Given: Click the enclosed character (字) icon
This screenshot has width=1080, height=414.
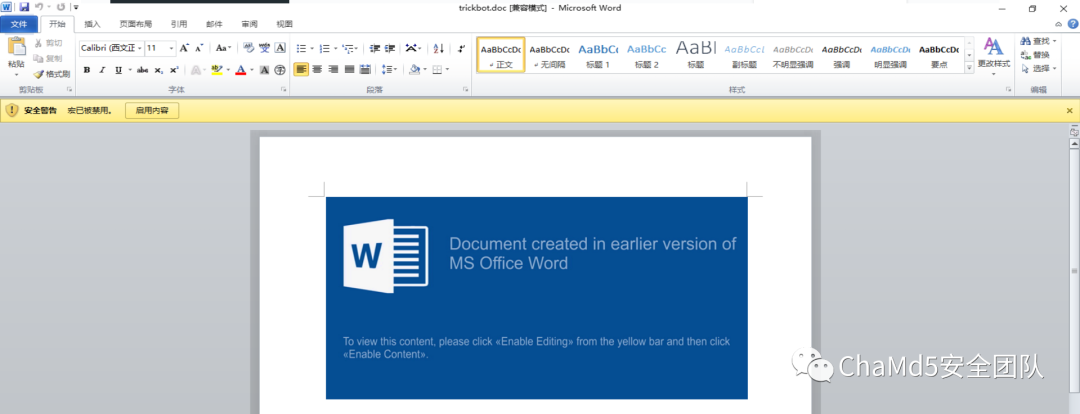Looking at the screenshot, I should click(280, 70).
